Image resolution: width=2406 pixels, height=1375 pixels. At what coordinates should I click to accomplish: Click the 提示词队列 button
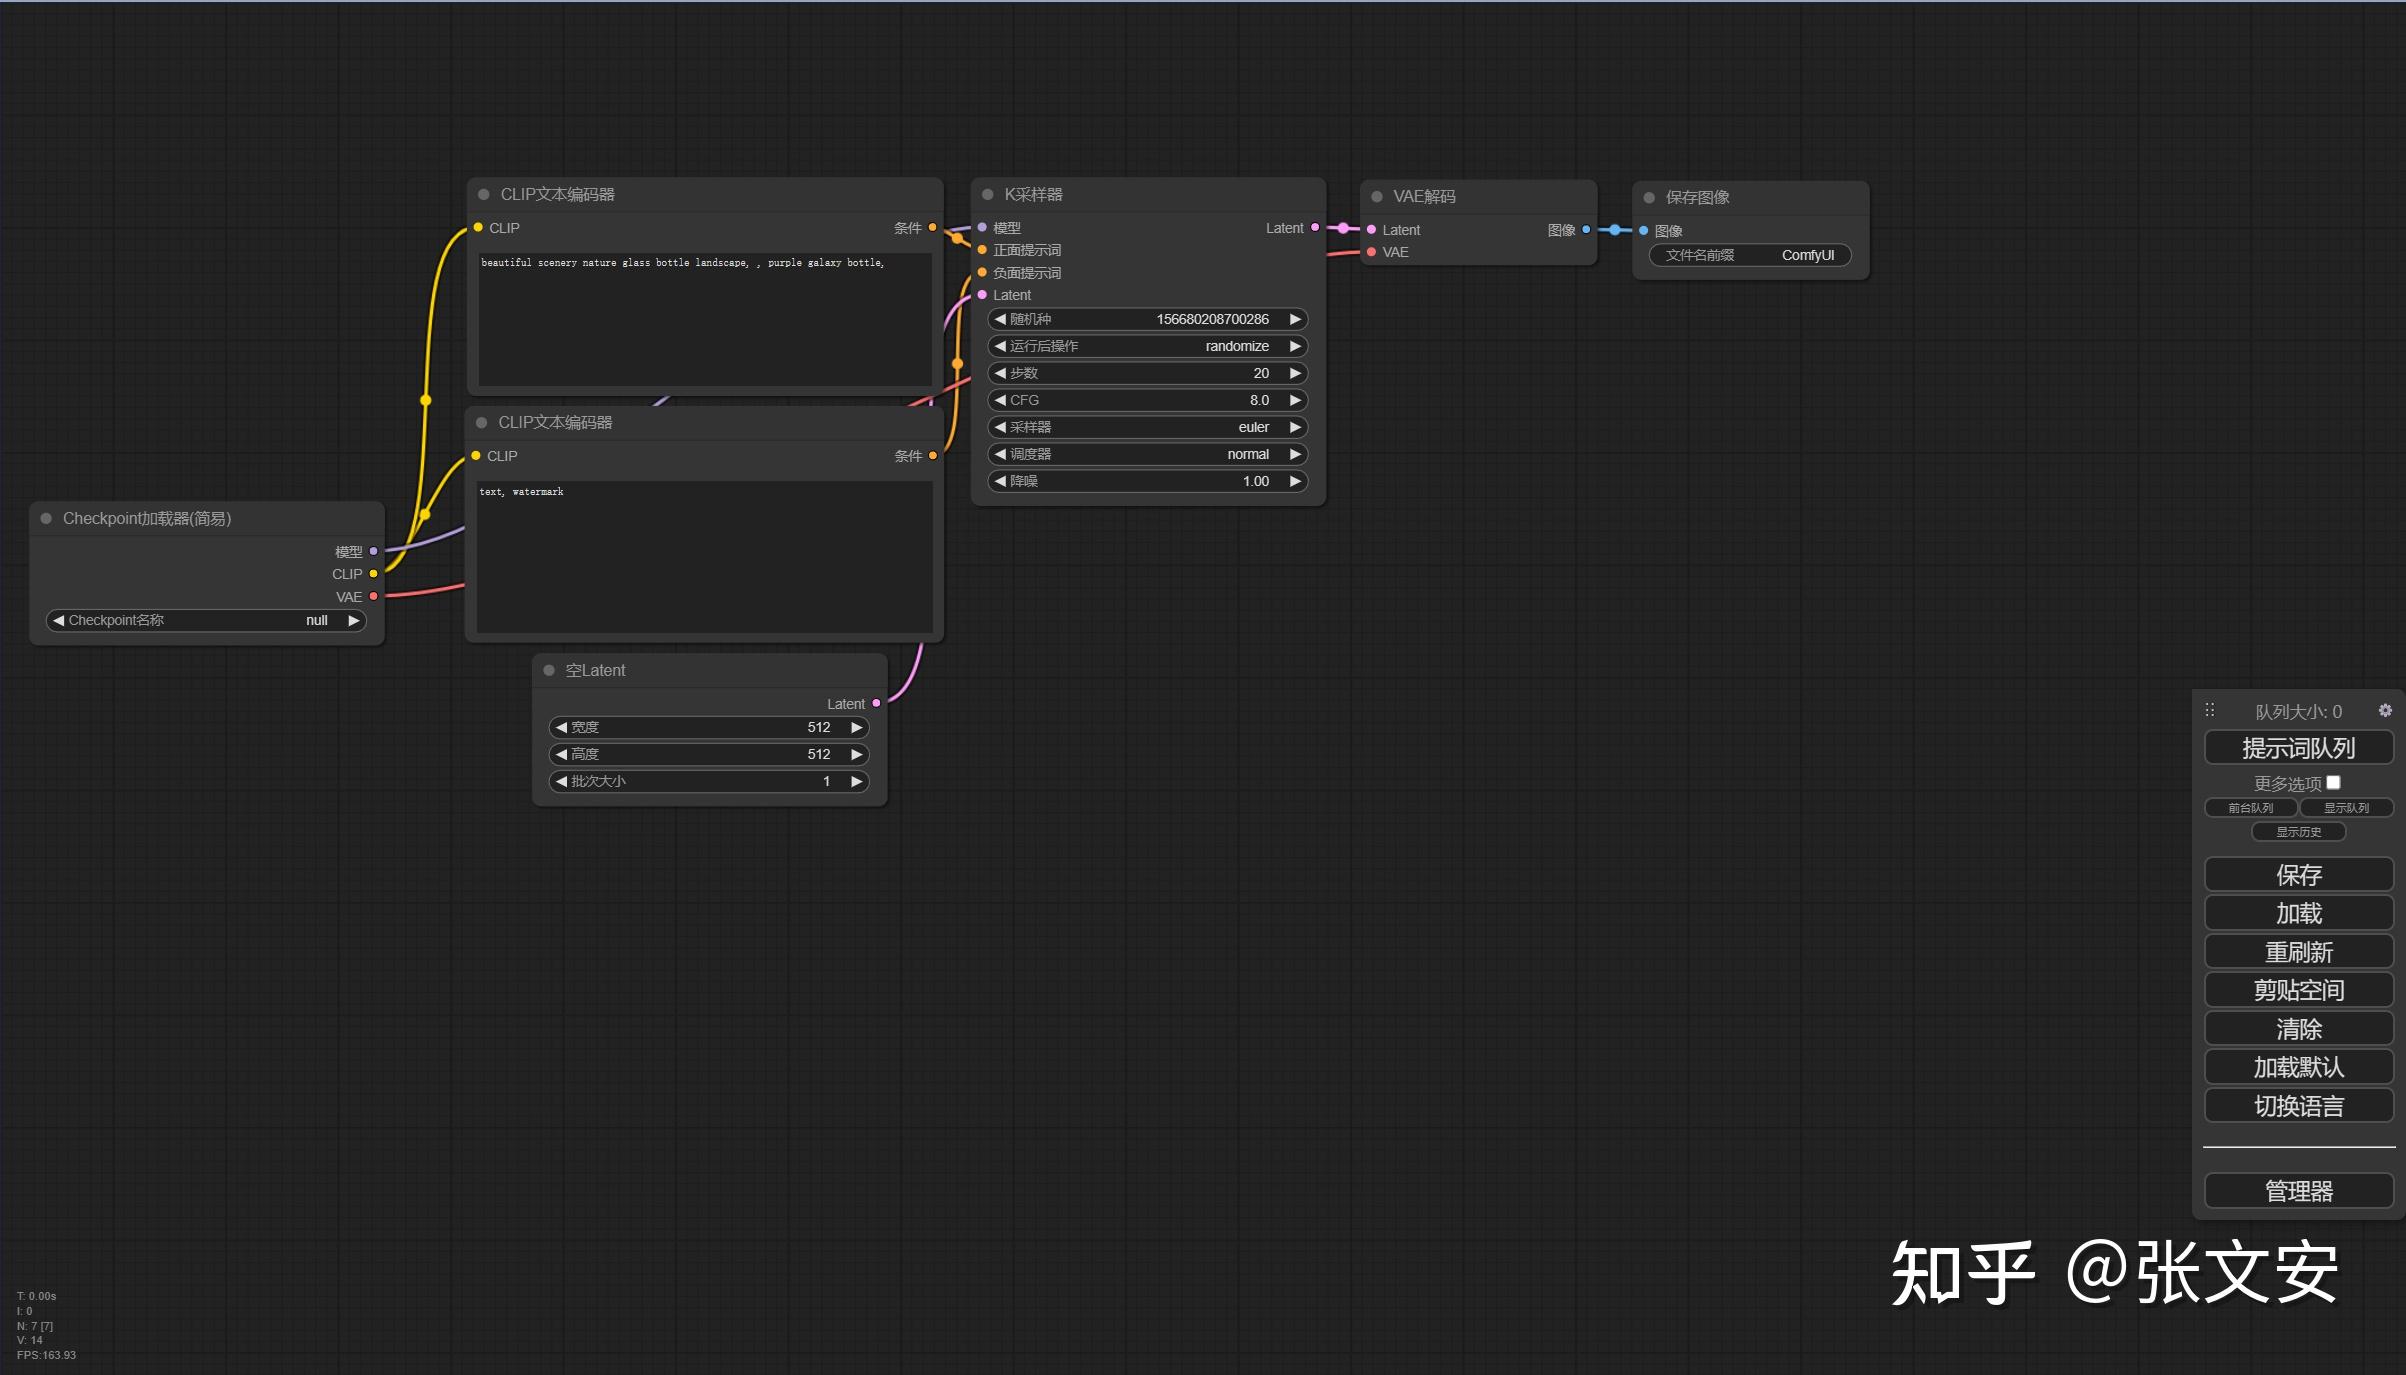tap(2298, 748)
